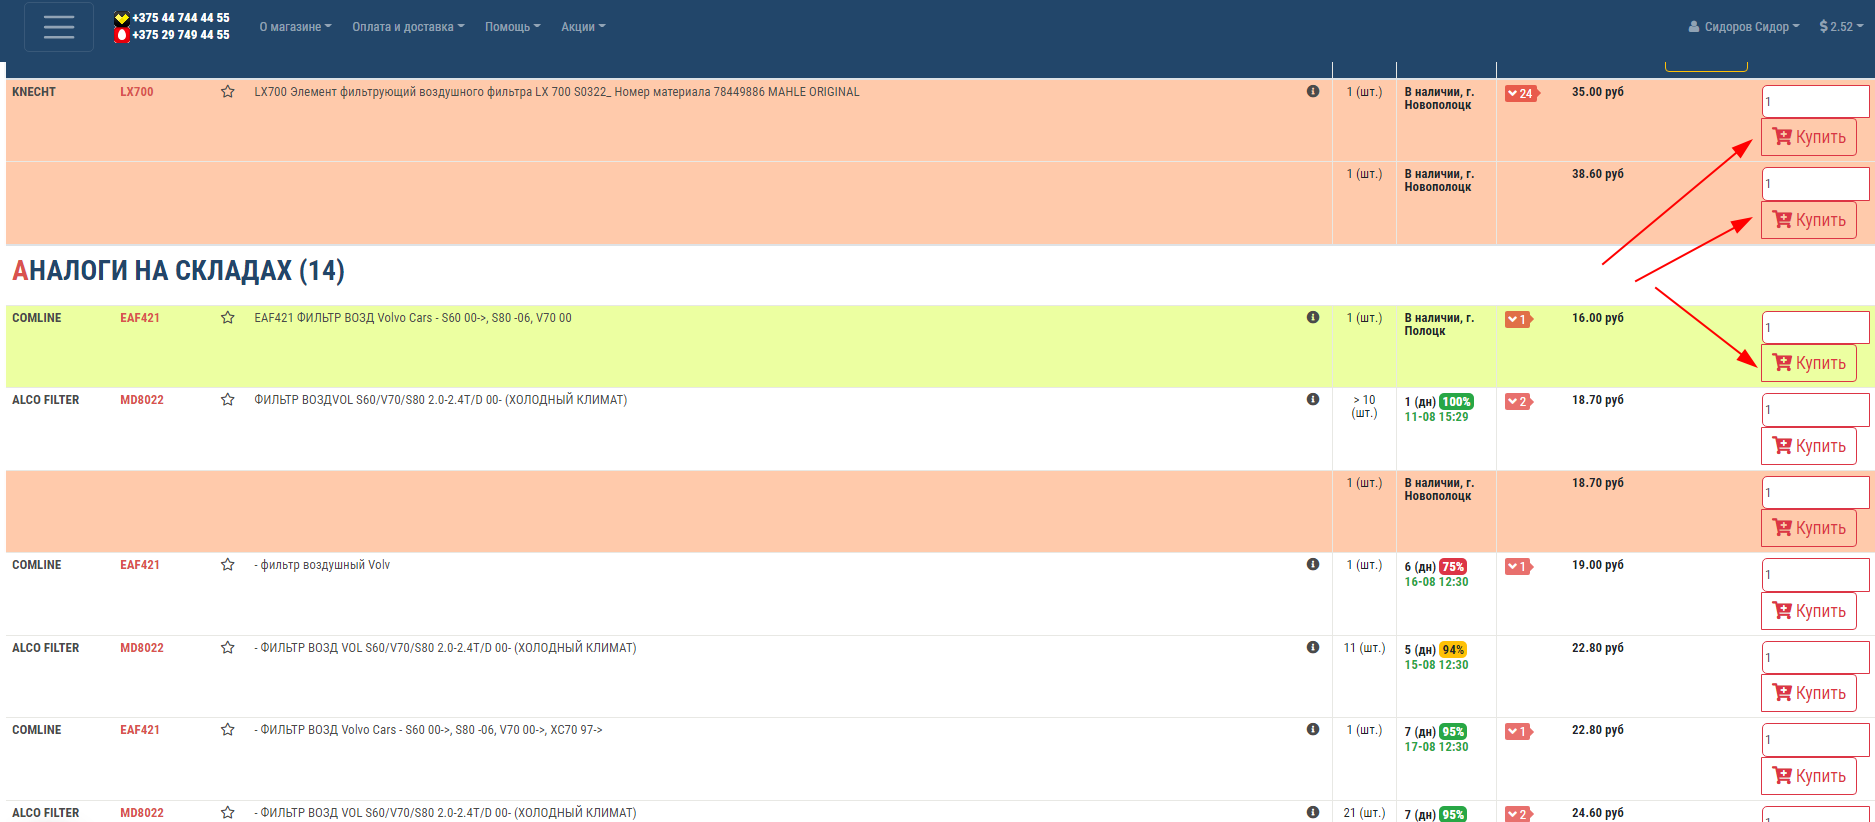Star the KNECHT LX700 item as favorite
The width and height of the screenshot is (1875, 822).
pyautogui.click(x=228, y=92)
